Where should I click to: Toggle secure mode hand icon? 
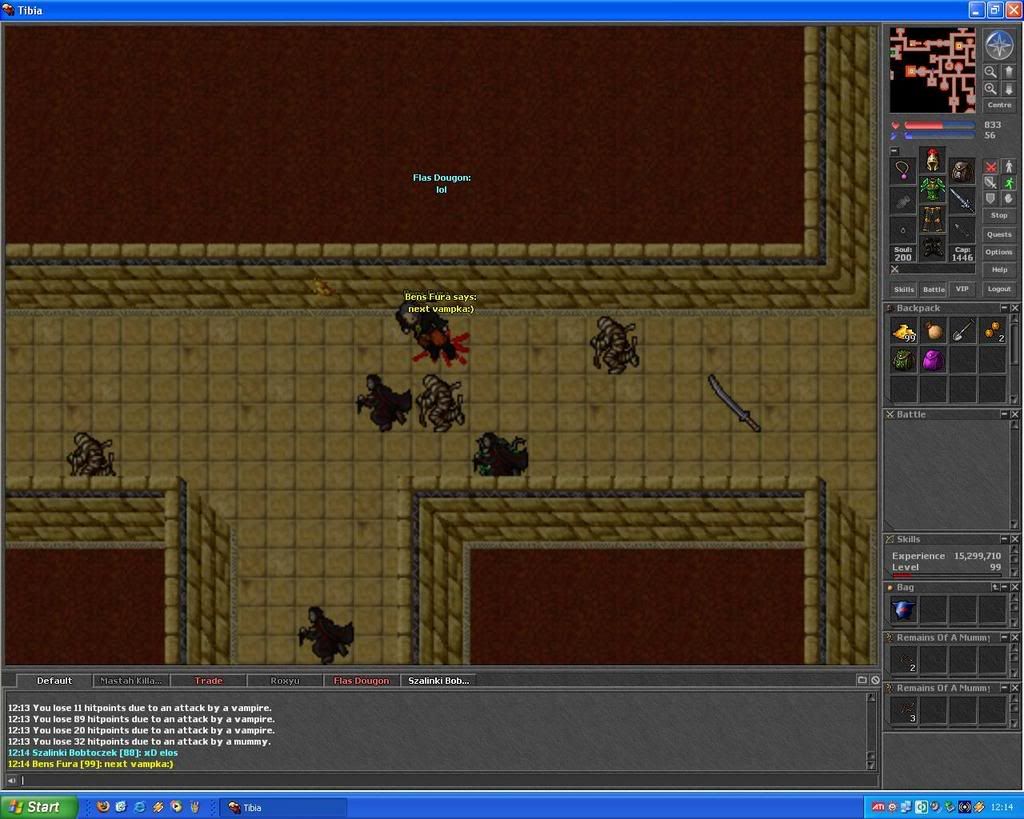[x=1008, y=199]
